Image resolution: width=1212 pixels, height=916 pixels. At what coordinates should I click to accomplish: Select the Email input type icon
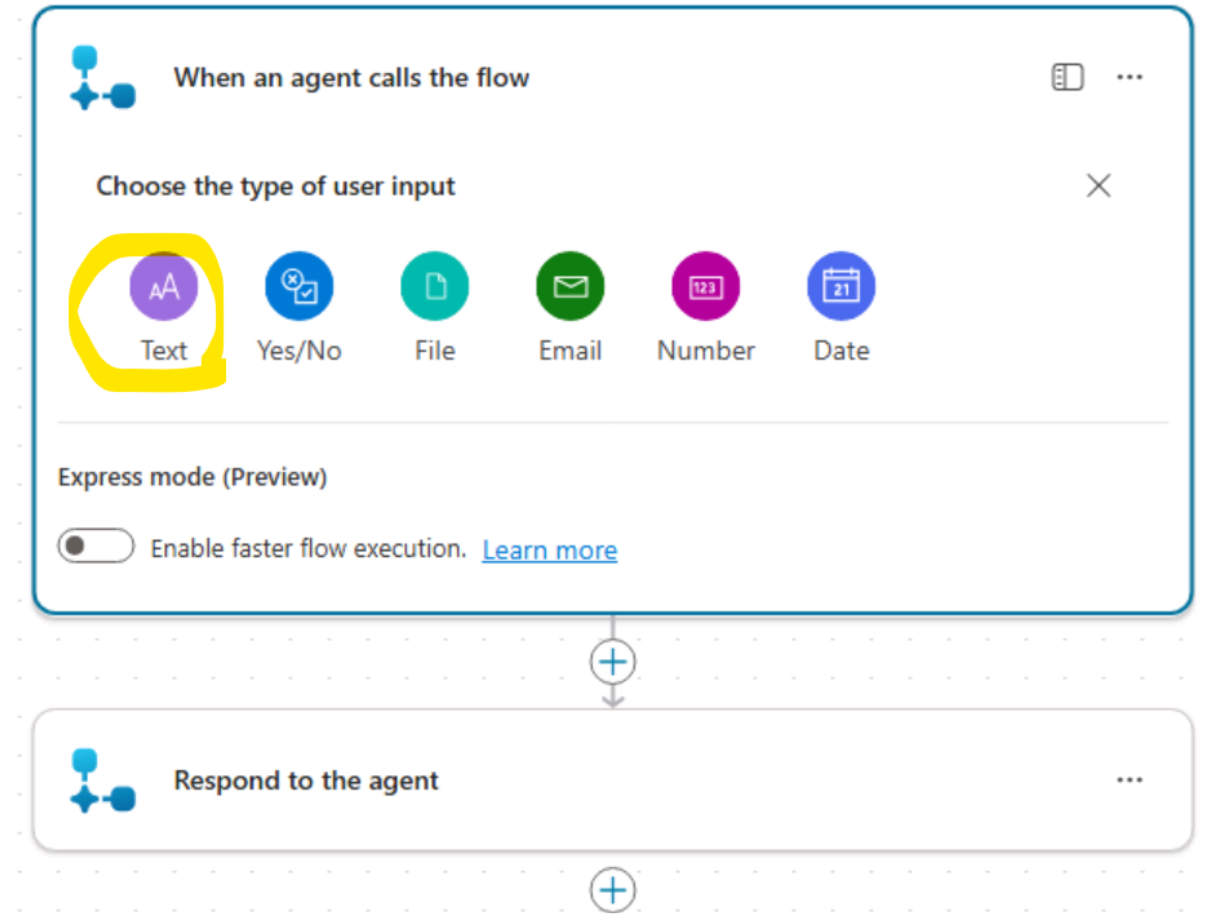pos(570,287)
